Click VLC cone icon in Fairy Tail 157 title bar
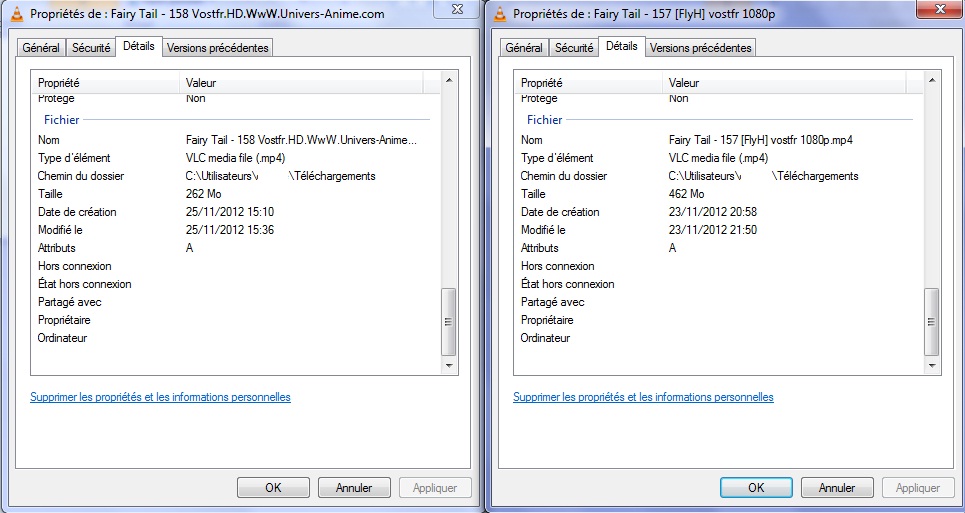The image size is (965, 513). [499, 15]
